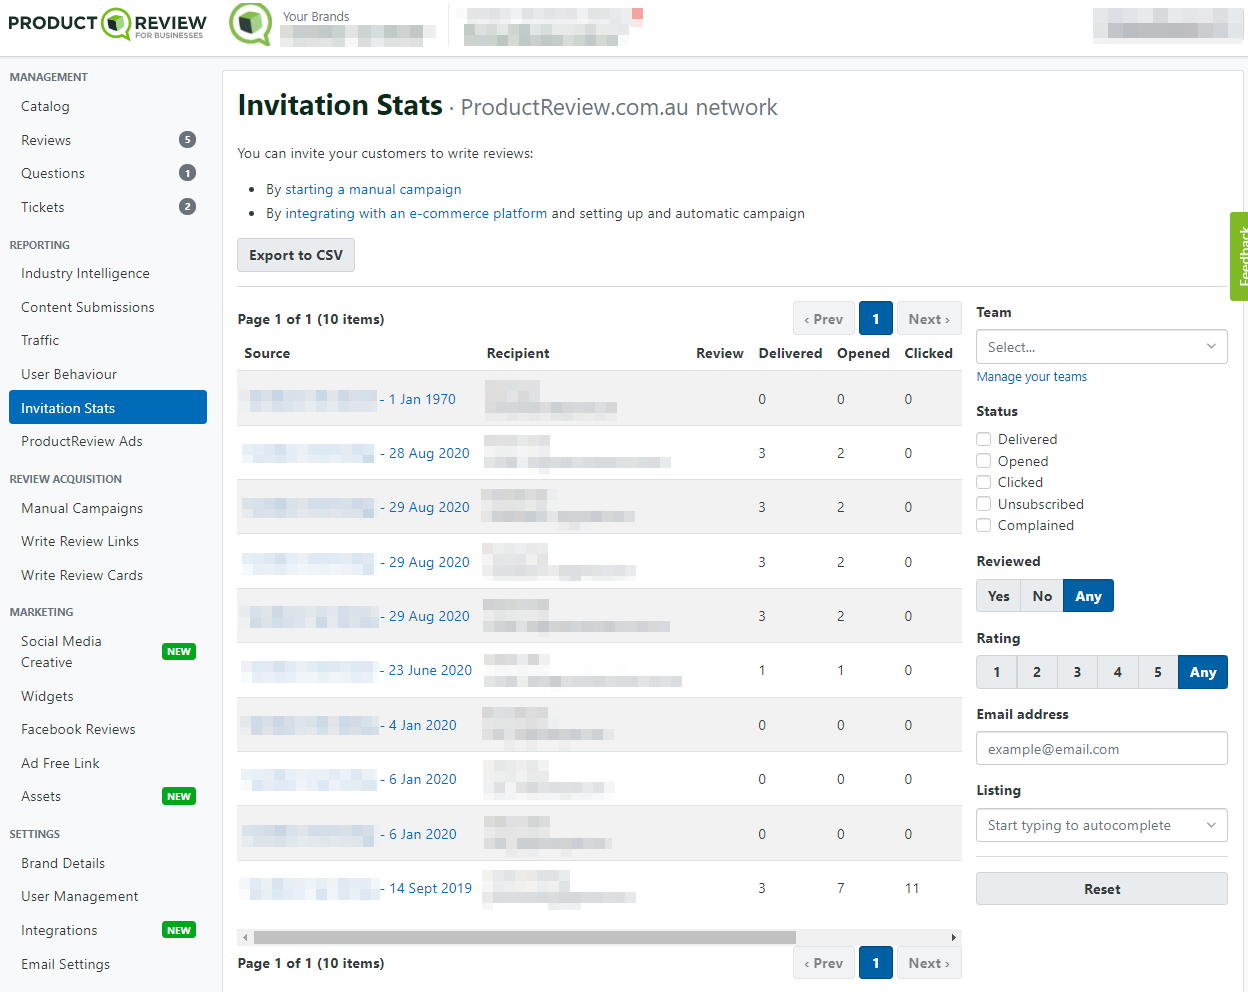Click the Source column header
Viewport: 1248px width, 992px height.
(x=267, y=353)
